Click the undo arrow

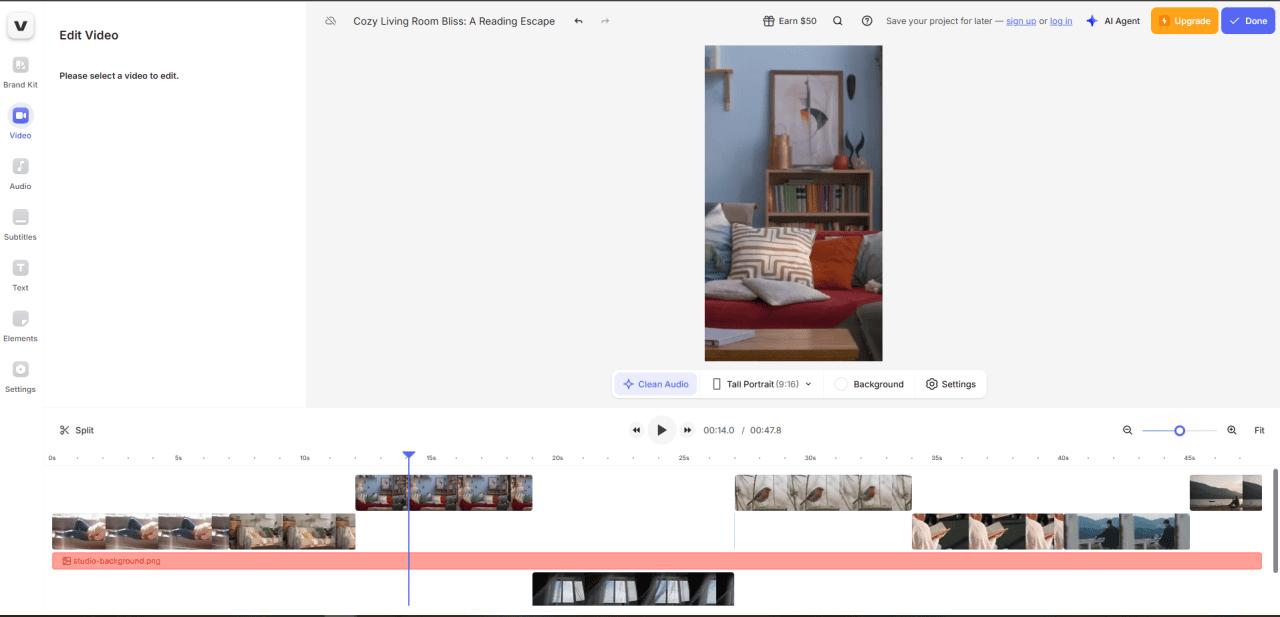[x=577, y=20]
